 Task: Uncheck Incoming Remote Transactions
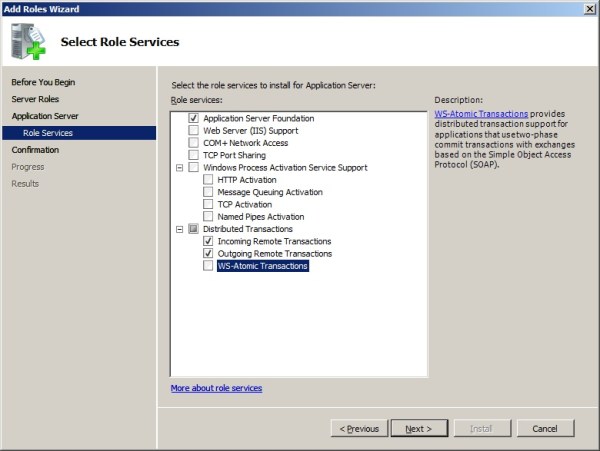(208, 241)
